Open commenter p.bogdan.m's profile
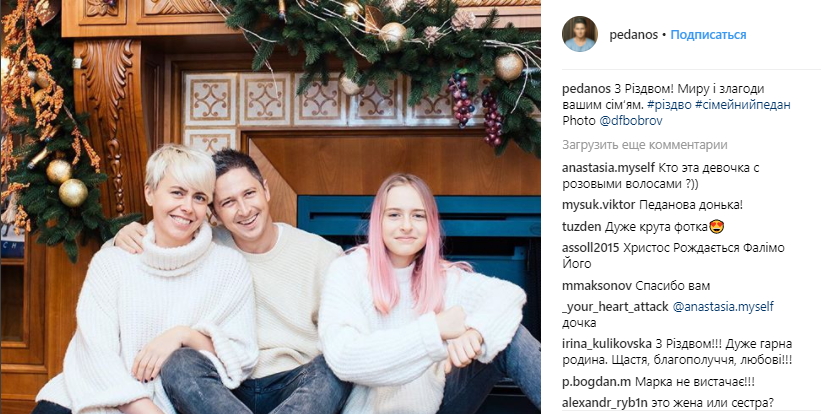Screen dimensions: 826x414 tap(597, 382)
